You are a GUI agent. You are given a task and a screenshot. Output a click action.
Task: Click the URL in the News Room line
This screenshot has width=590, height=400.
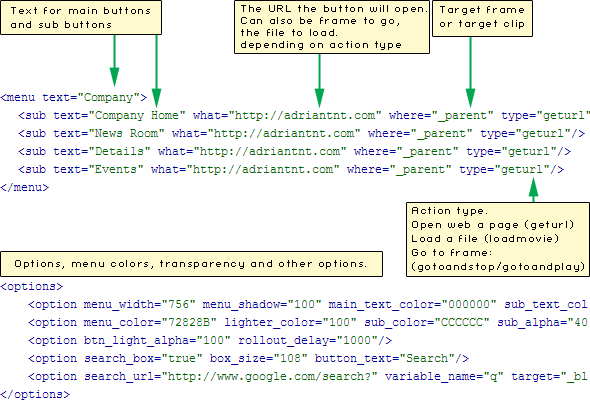284,134
